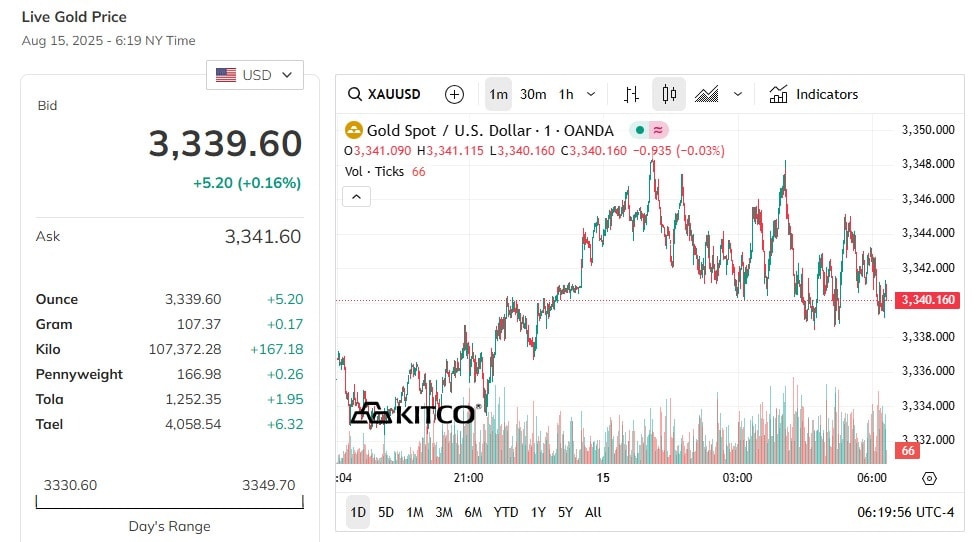Click the 06:19:56 UTC-4 timezone button
The height and width of the screenshot is (542, 979).
[905, 512]
